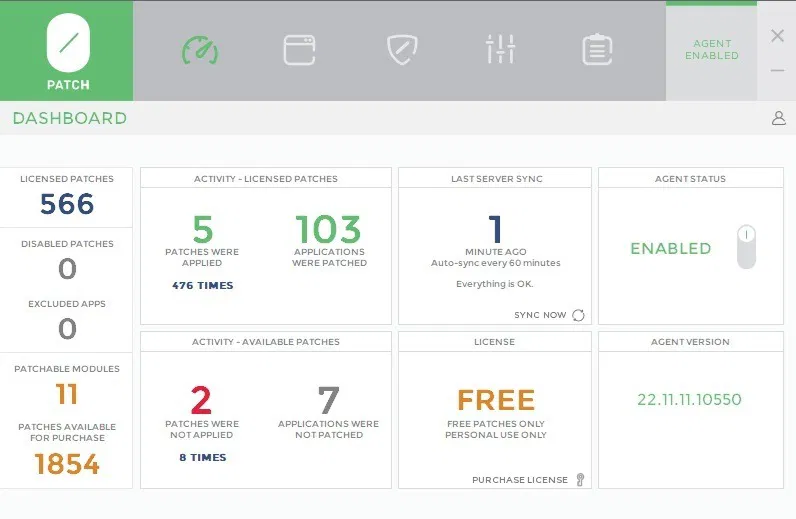Click the 5 patches were applied figure

click(202, 230)
